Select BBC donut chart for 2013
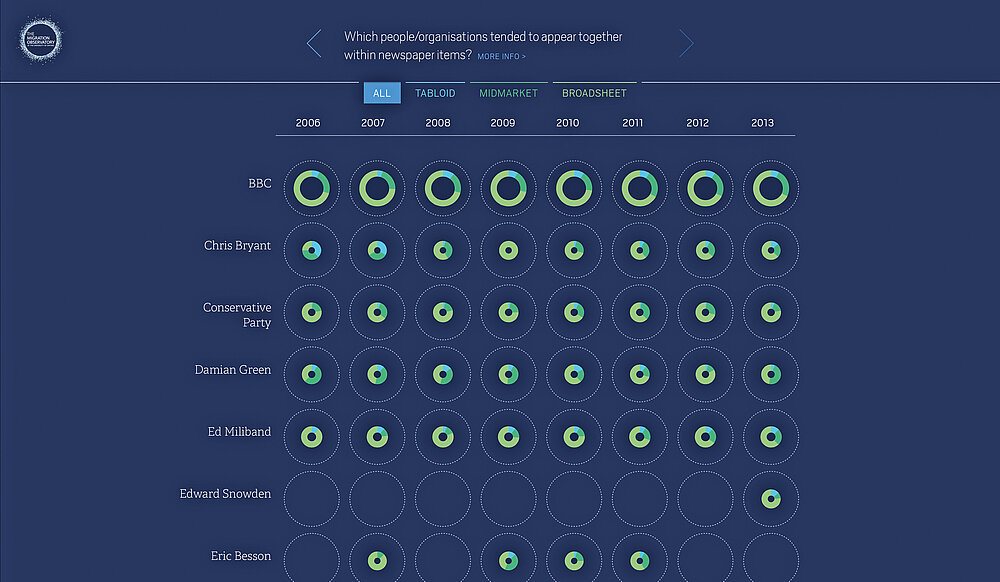This screenshot has width=1000, height=582. tap(771, 188)
